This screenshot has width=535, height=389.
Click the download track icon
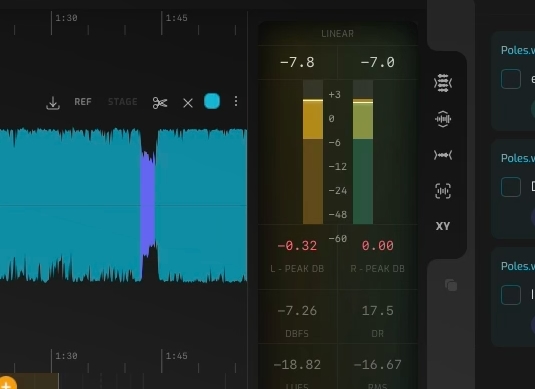pos(53,103)
